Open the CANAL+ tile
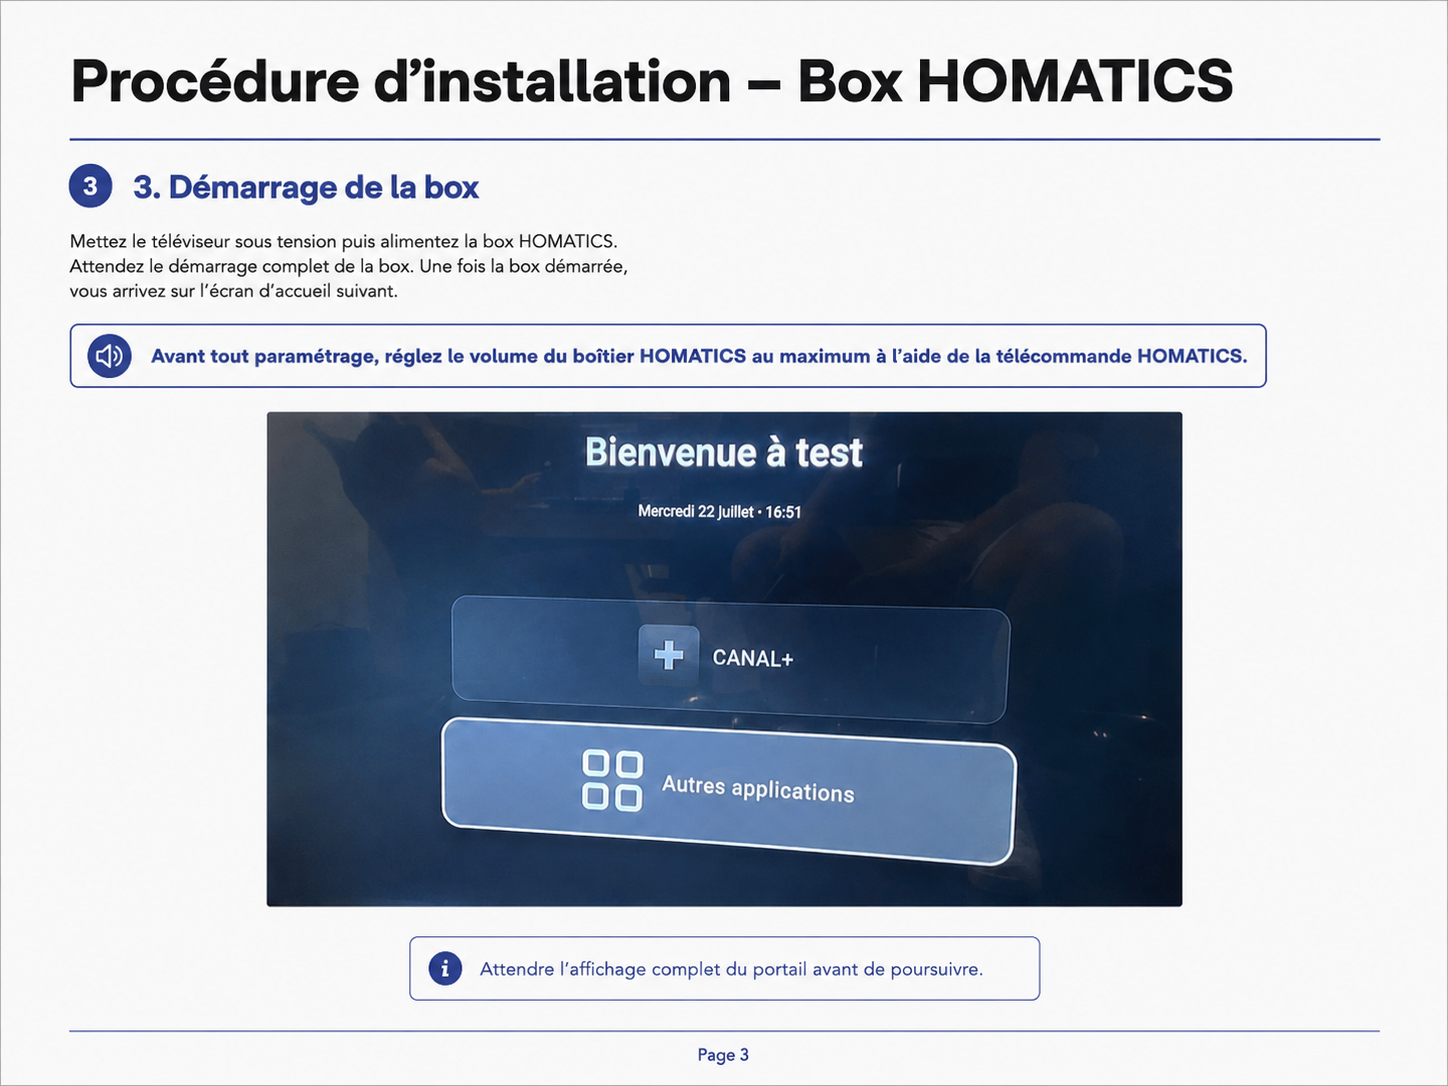This screenshot has height=1086, width=1448. [x=731, y=659]
